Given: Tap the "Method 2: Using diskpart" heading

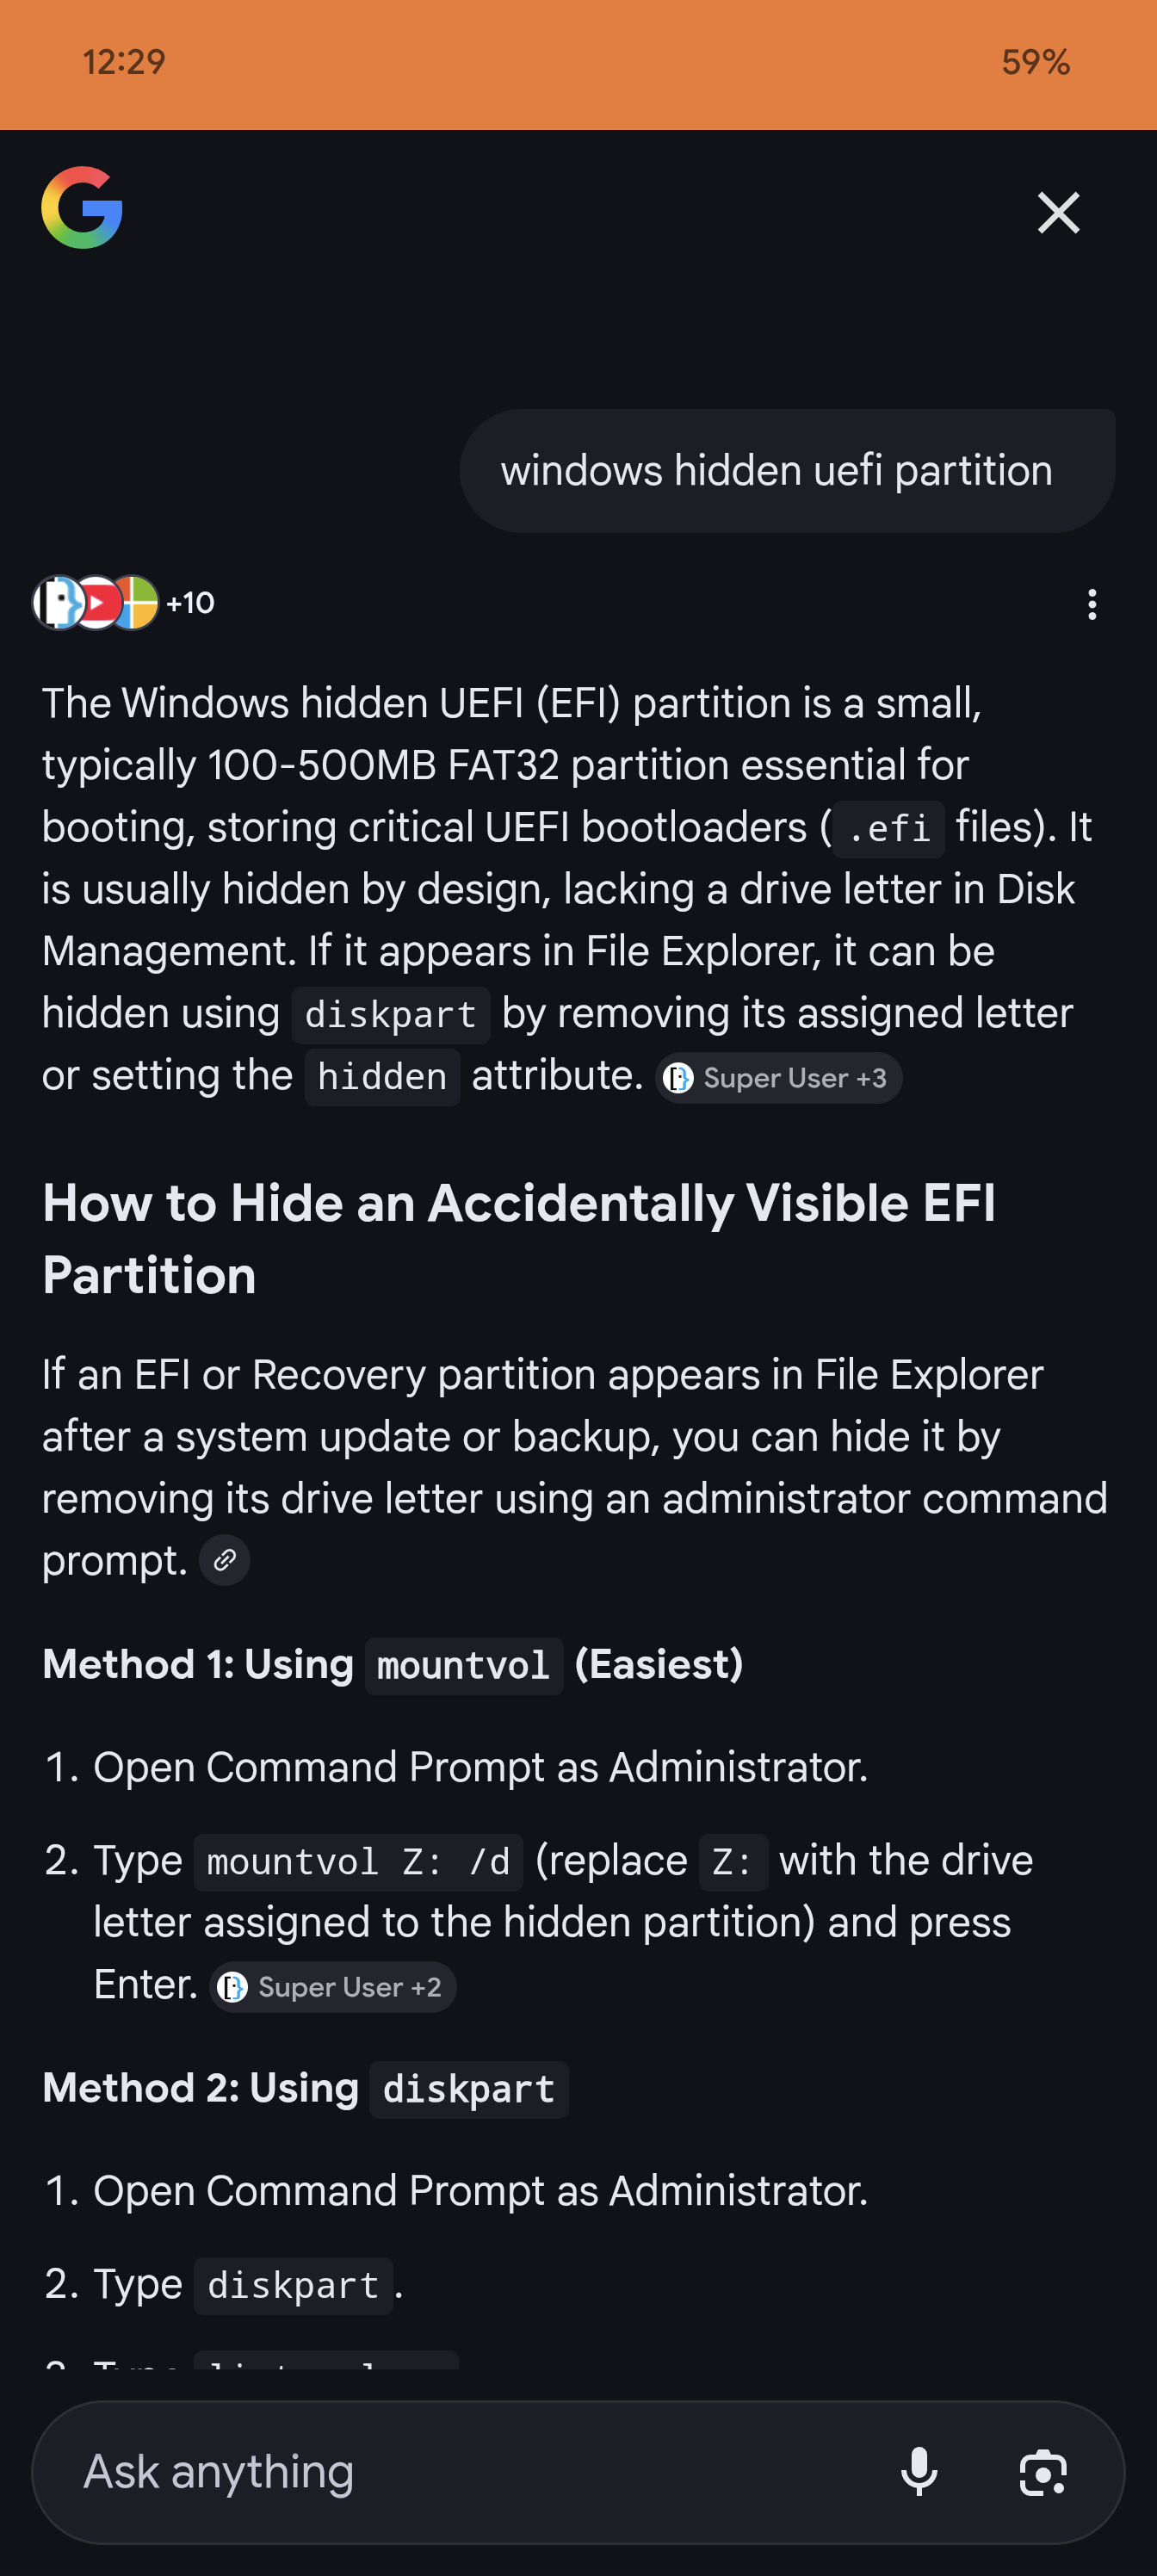Looking at the screenshot, I should click(x=305, y=2089).
